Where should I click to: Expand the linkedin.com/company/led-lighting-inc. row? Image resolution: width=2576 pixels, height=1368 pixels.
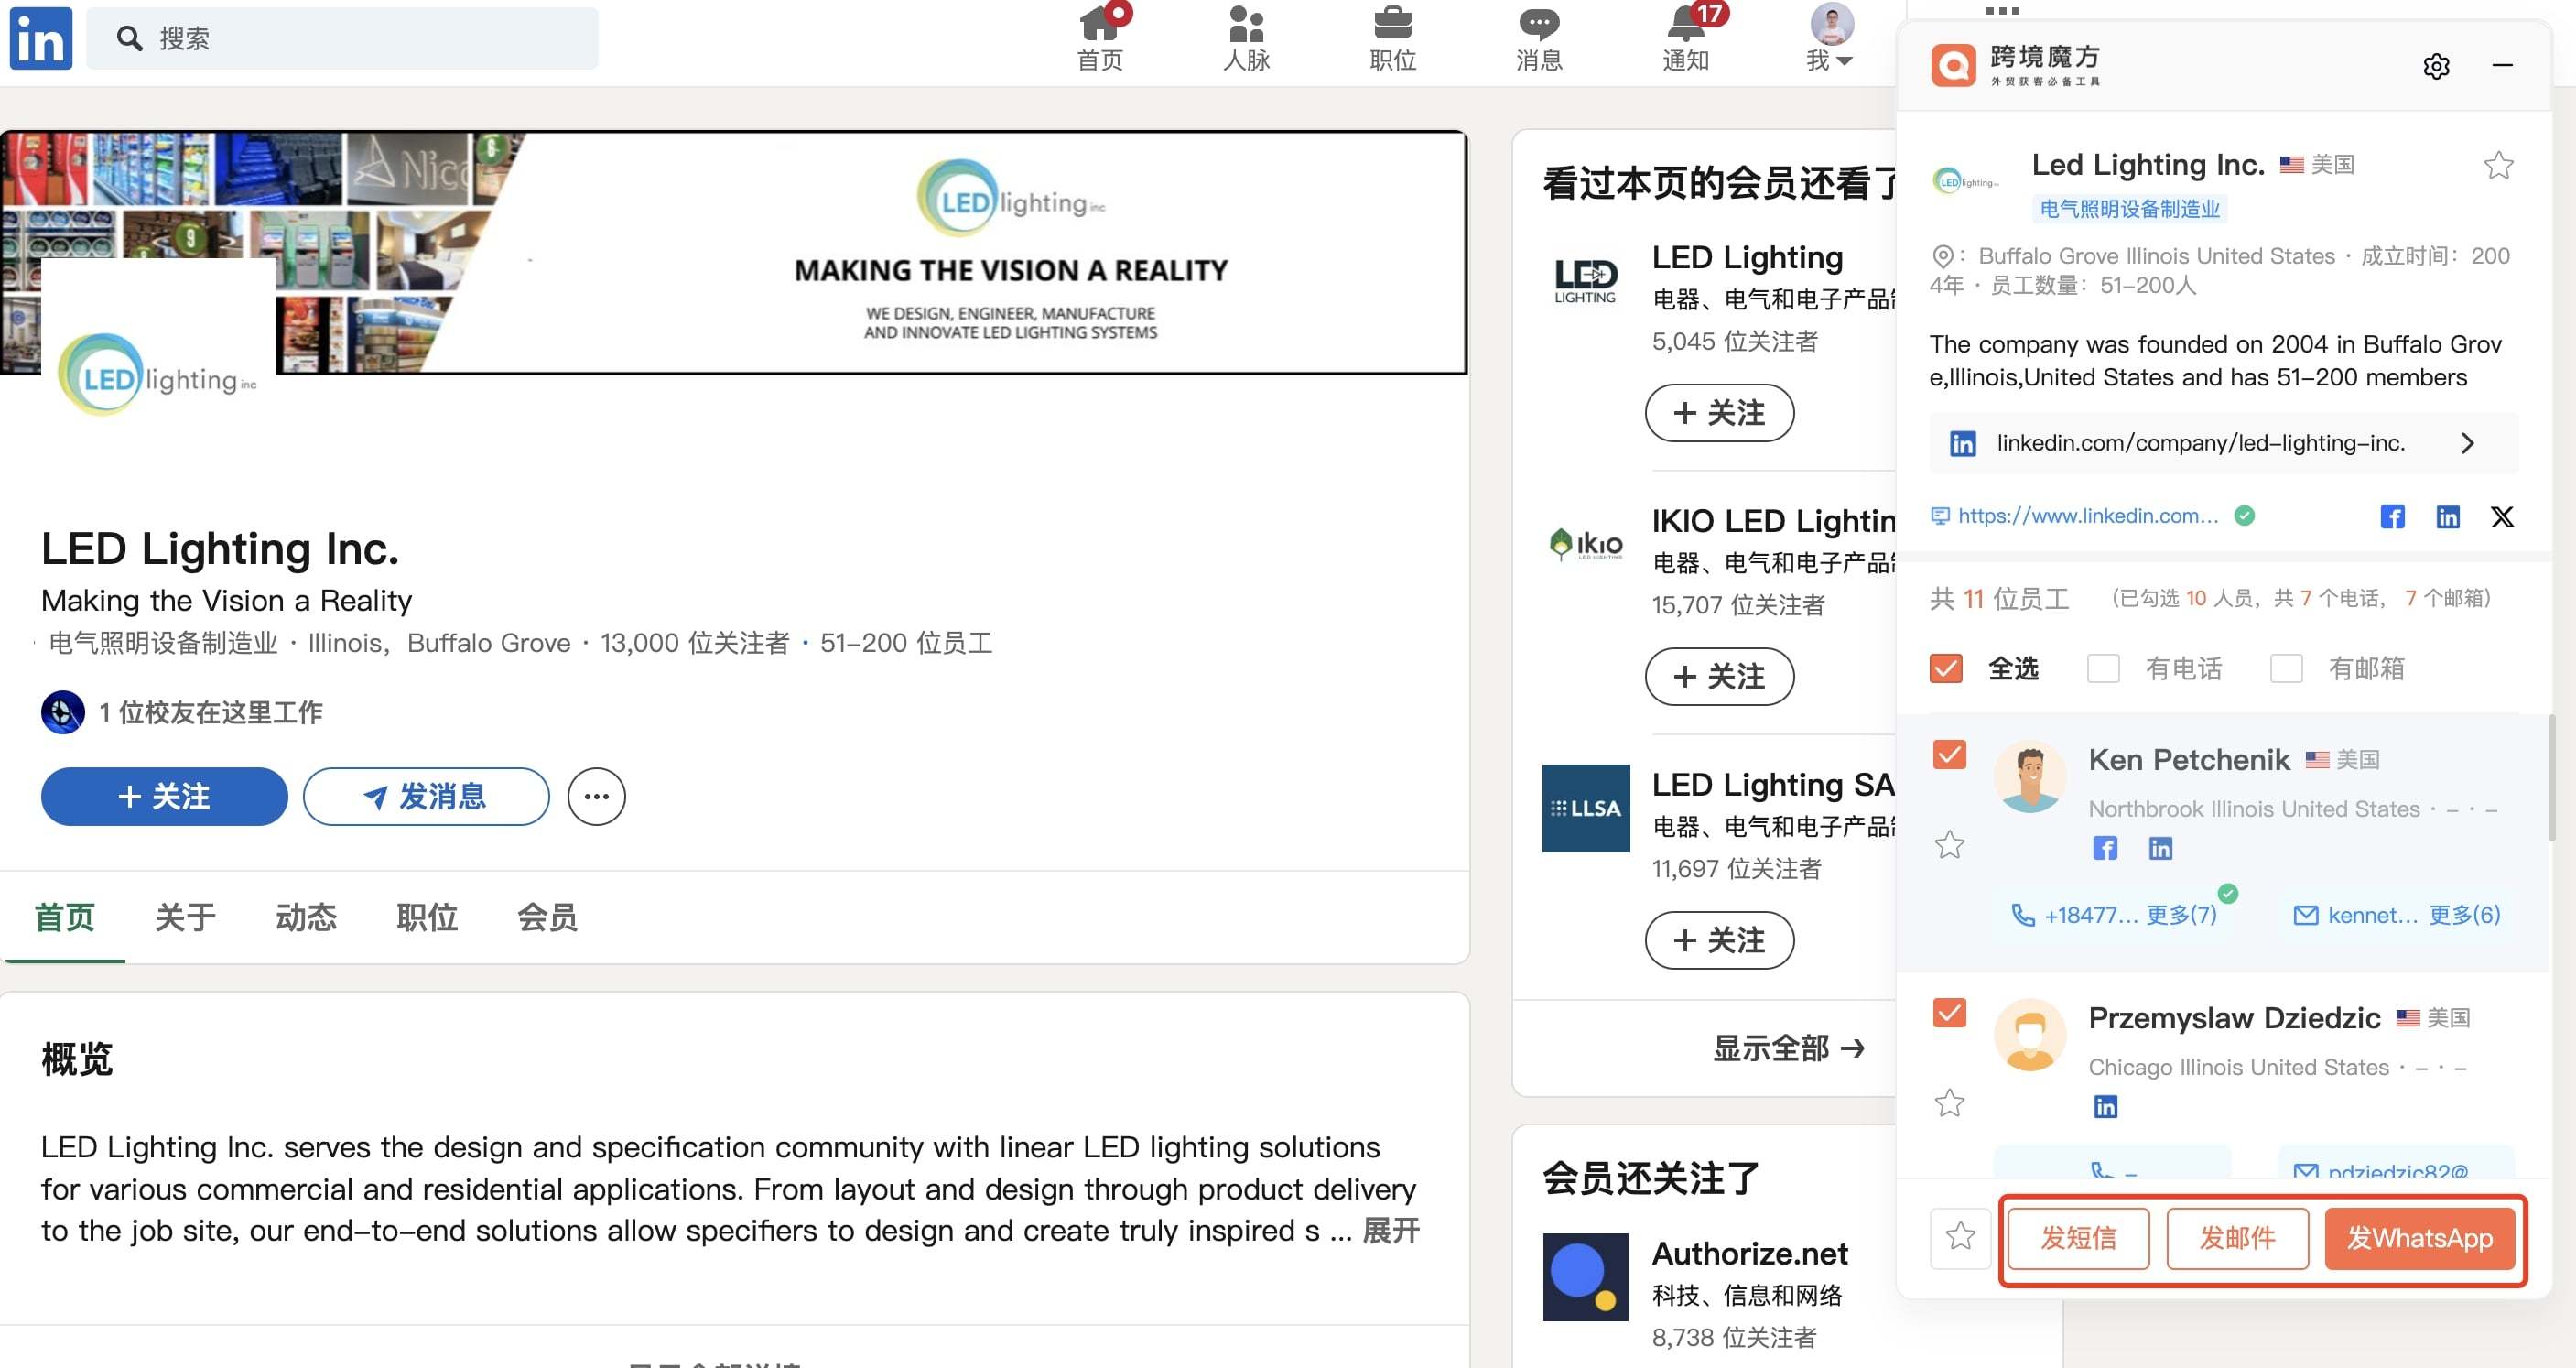(x=2223, y=443)
